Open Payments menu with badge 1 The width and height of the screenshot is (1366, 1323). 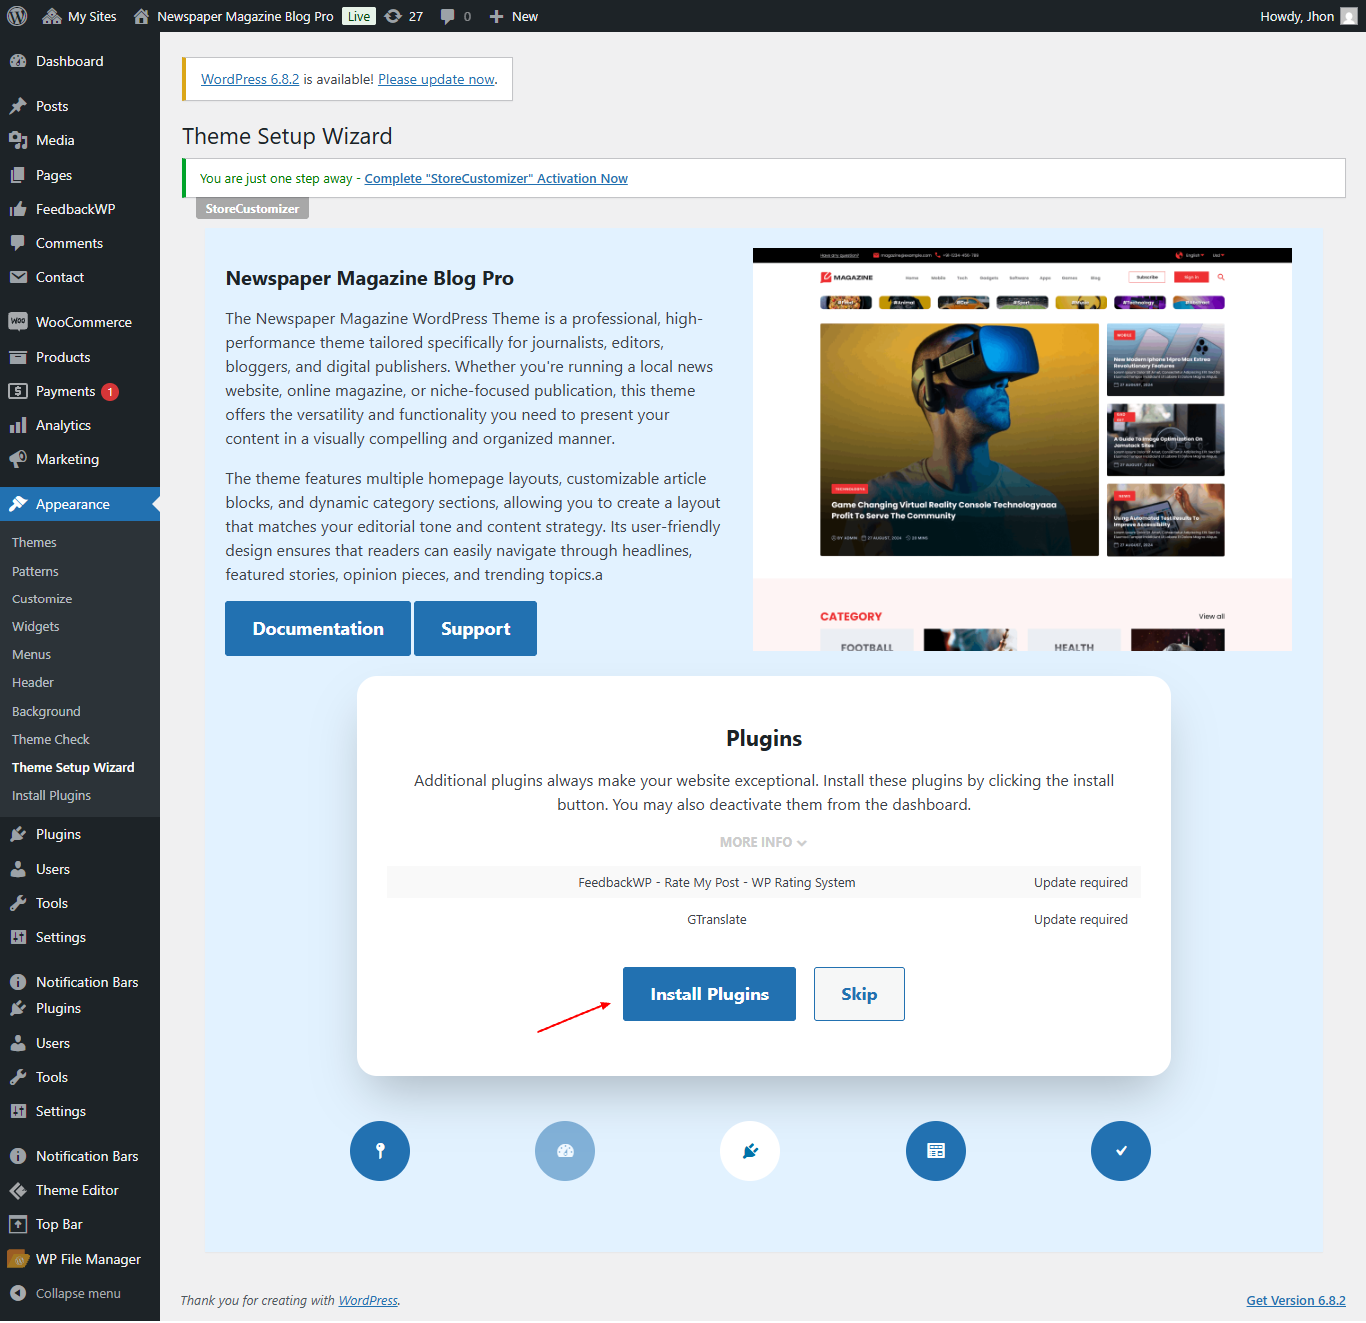pos(80,391)
